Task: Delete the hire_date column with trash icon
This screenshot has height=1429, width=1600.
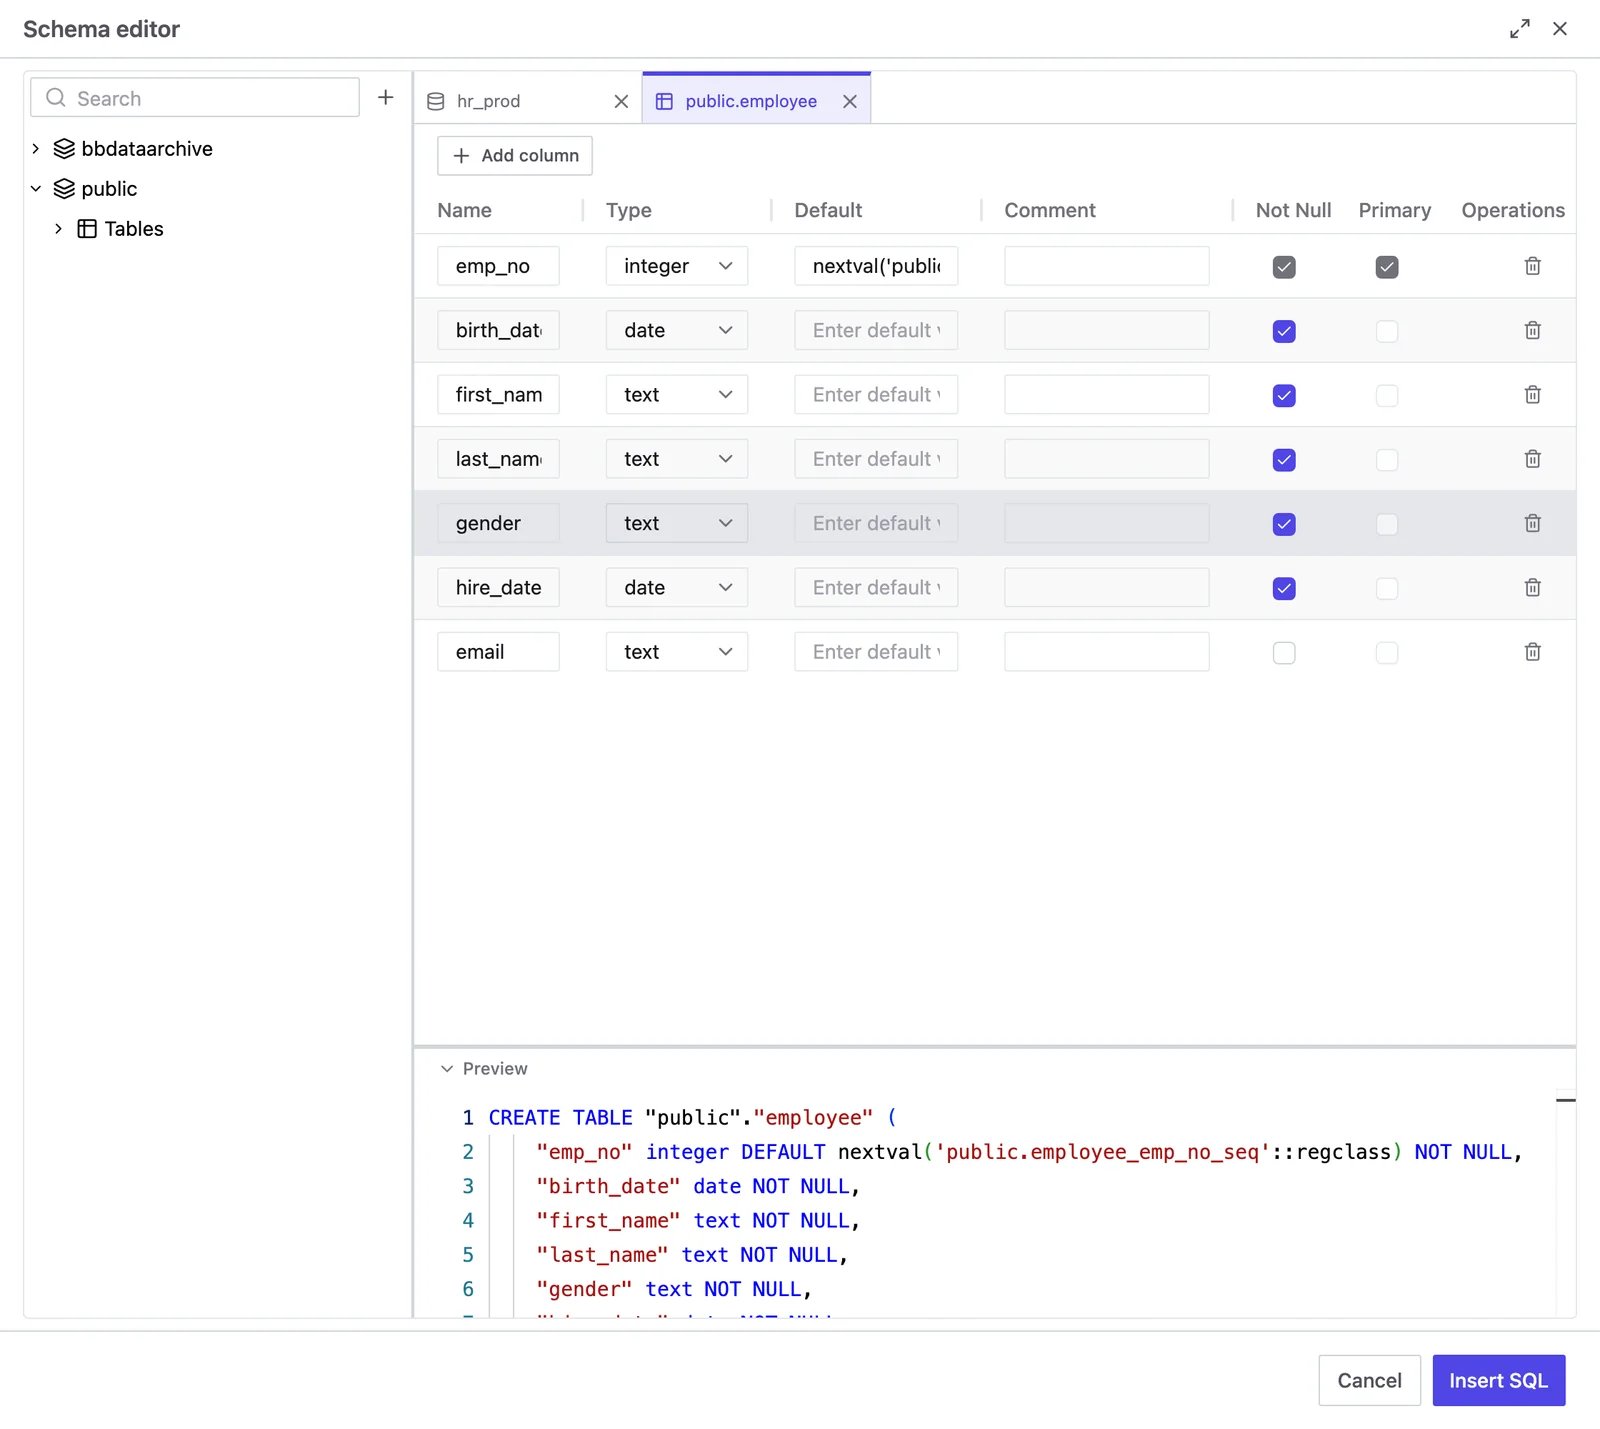Action: pos(1532,588)
